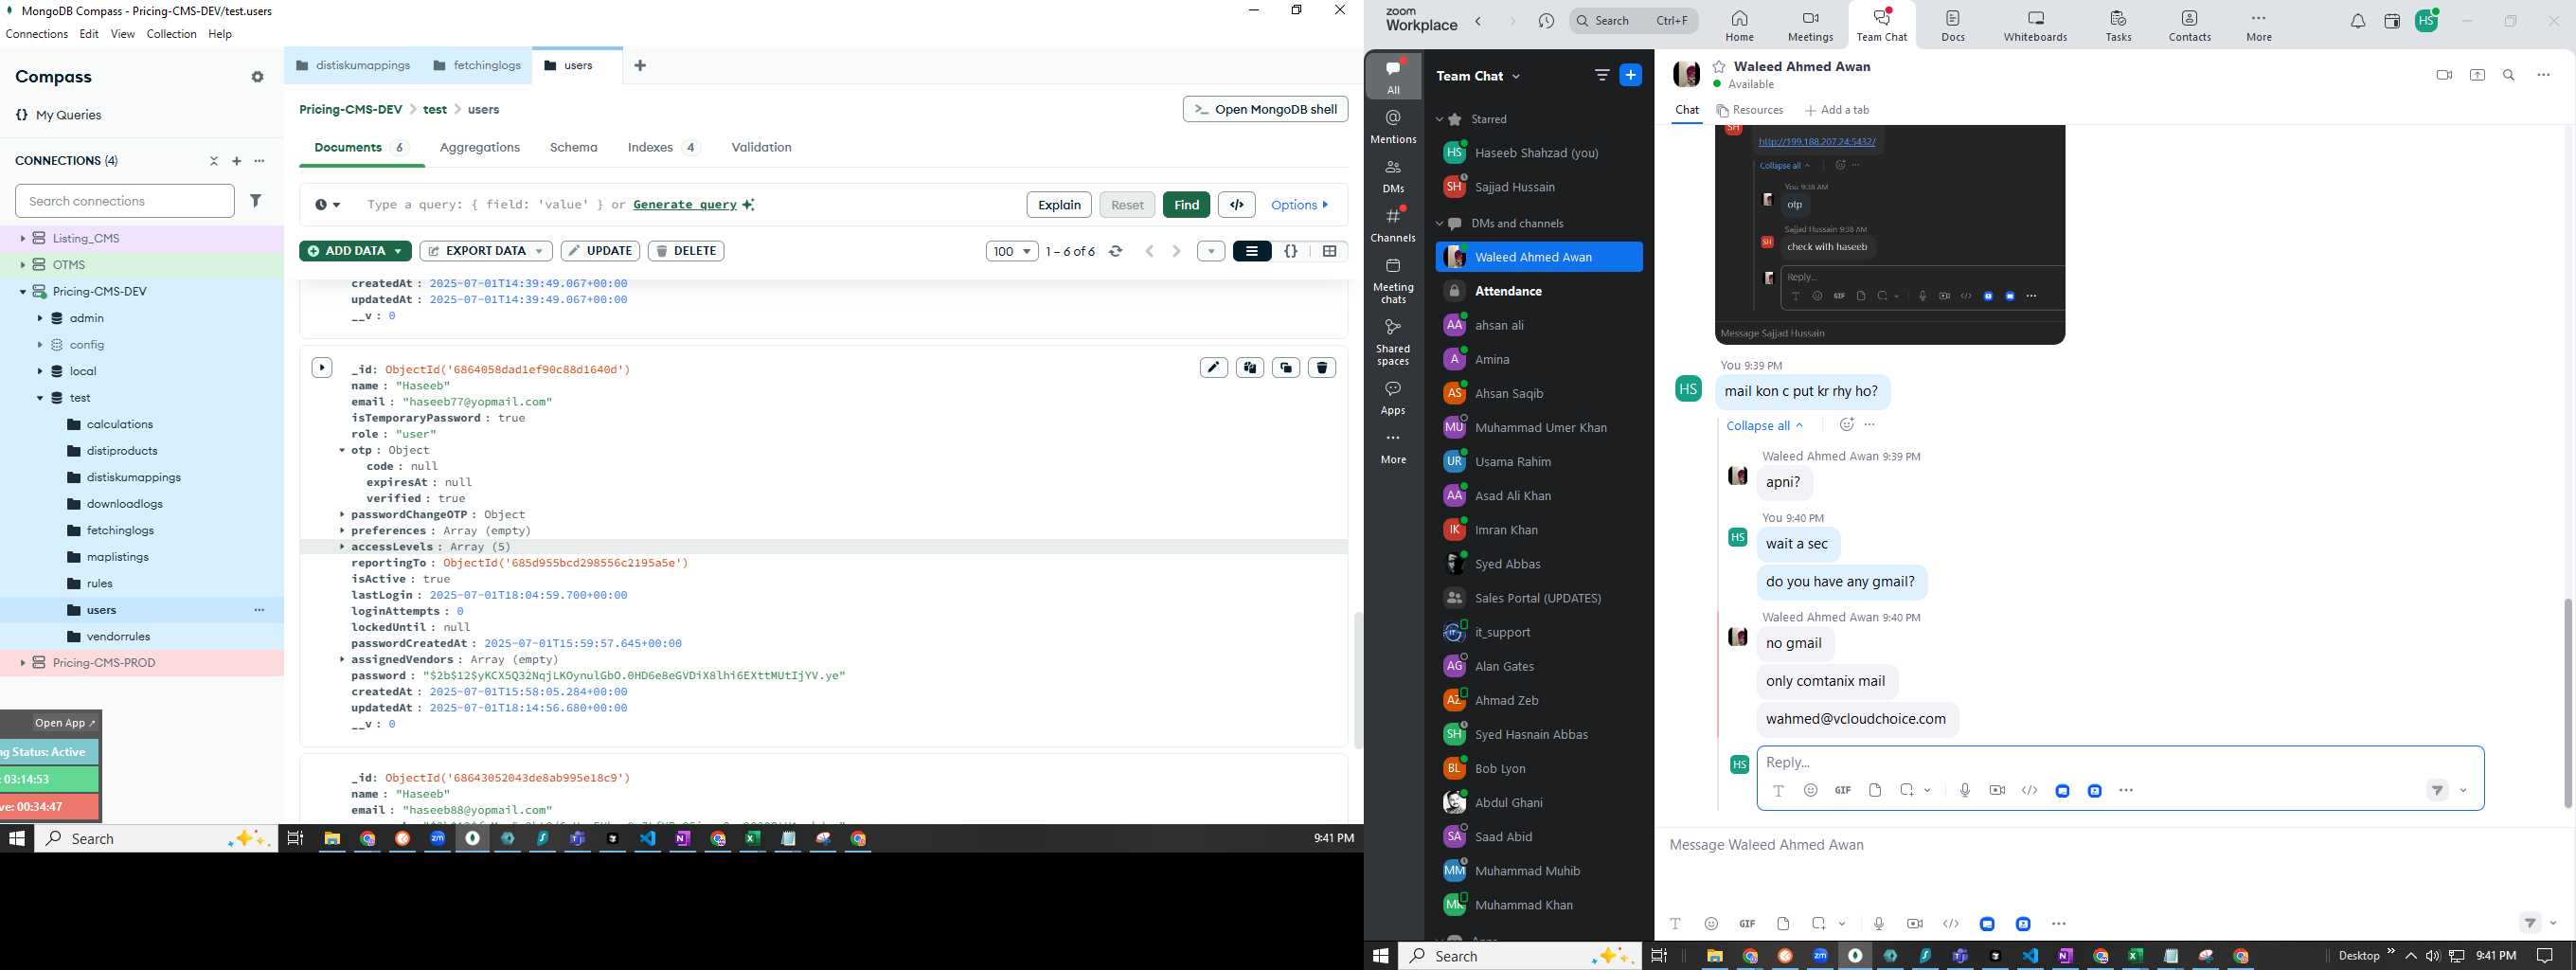This screenshot has width=2576, height=970.
Task: Switch to the Aggregations tab
Action: coord(480,148)
